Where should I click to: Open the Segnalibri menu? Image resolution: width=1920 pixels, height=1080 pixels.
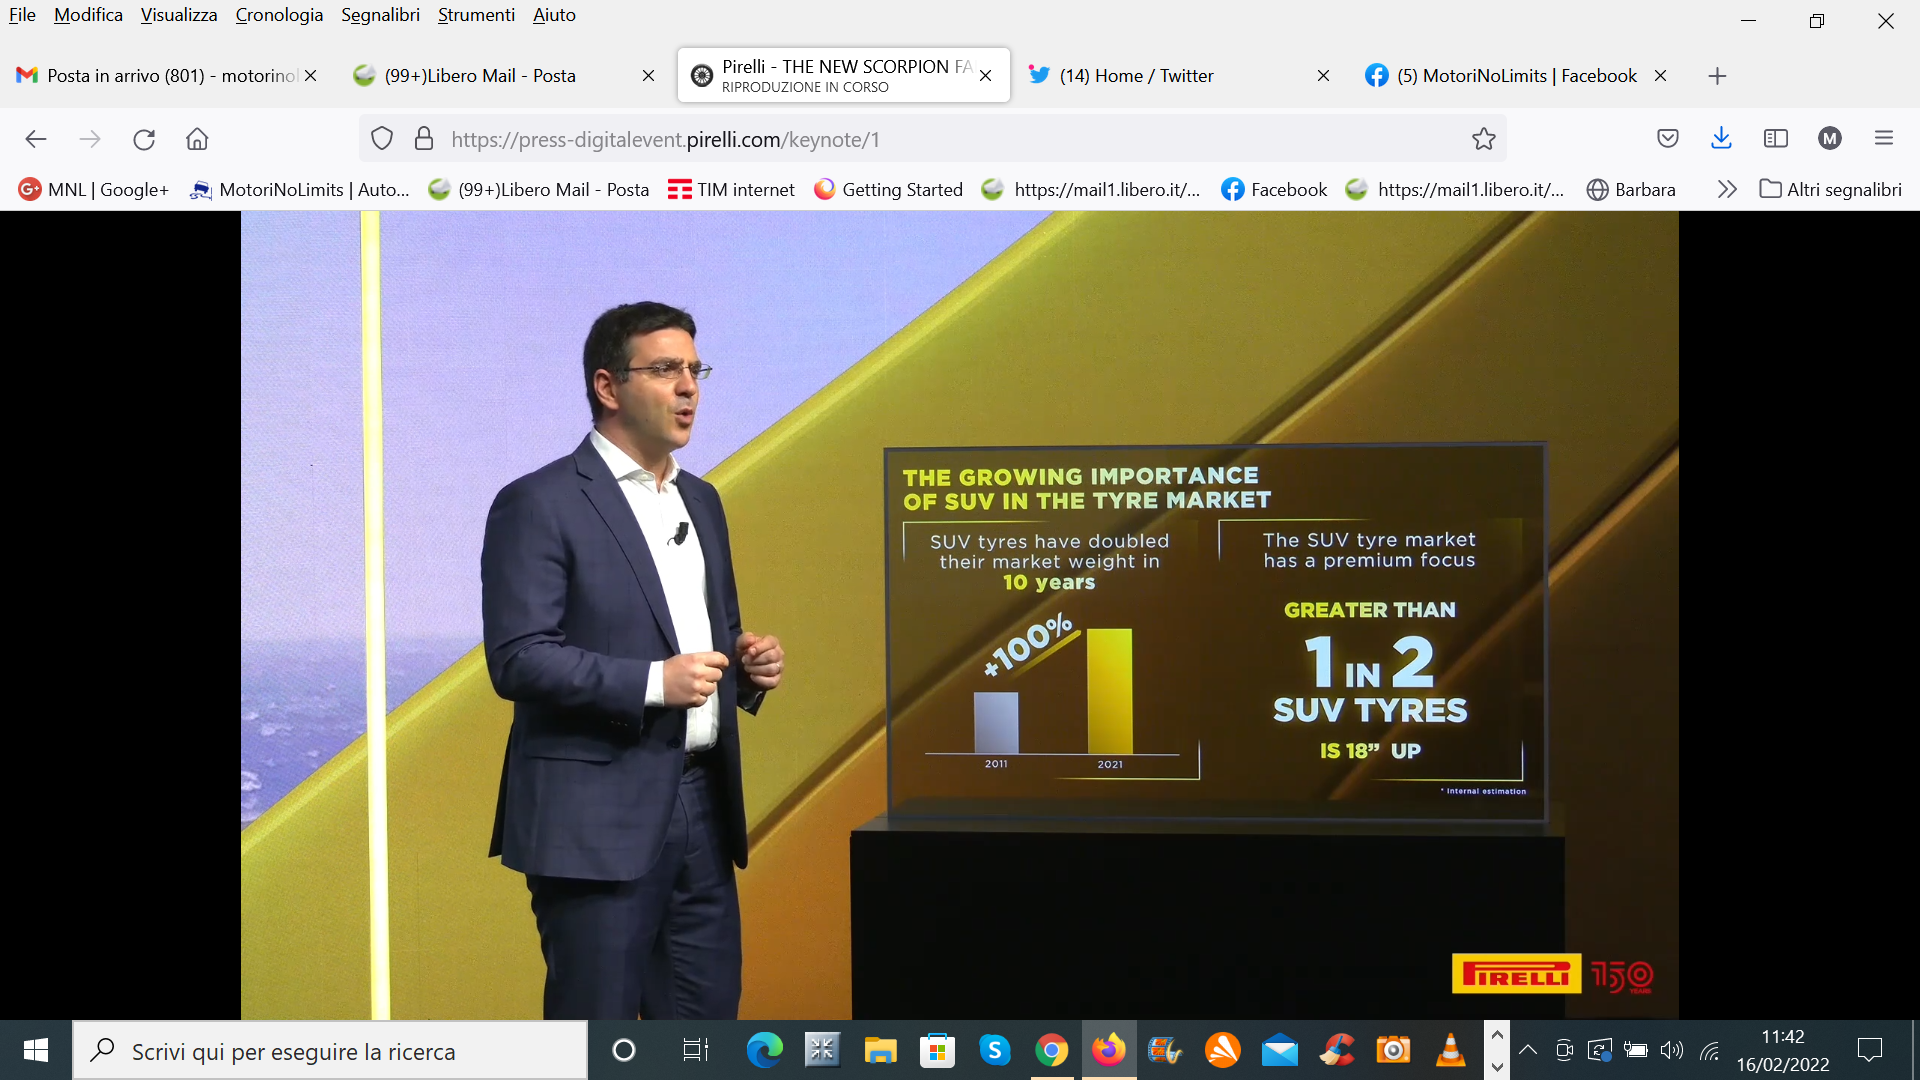click(380, 15)
